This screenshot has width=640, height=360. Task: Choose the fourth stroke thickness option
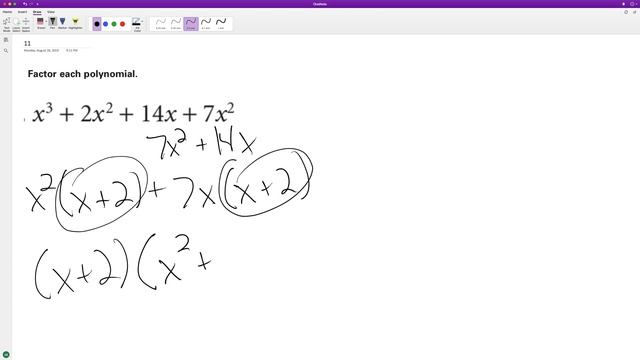coord(206,24)
